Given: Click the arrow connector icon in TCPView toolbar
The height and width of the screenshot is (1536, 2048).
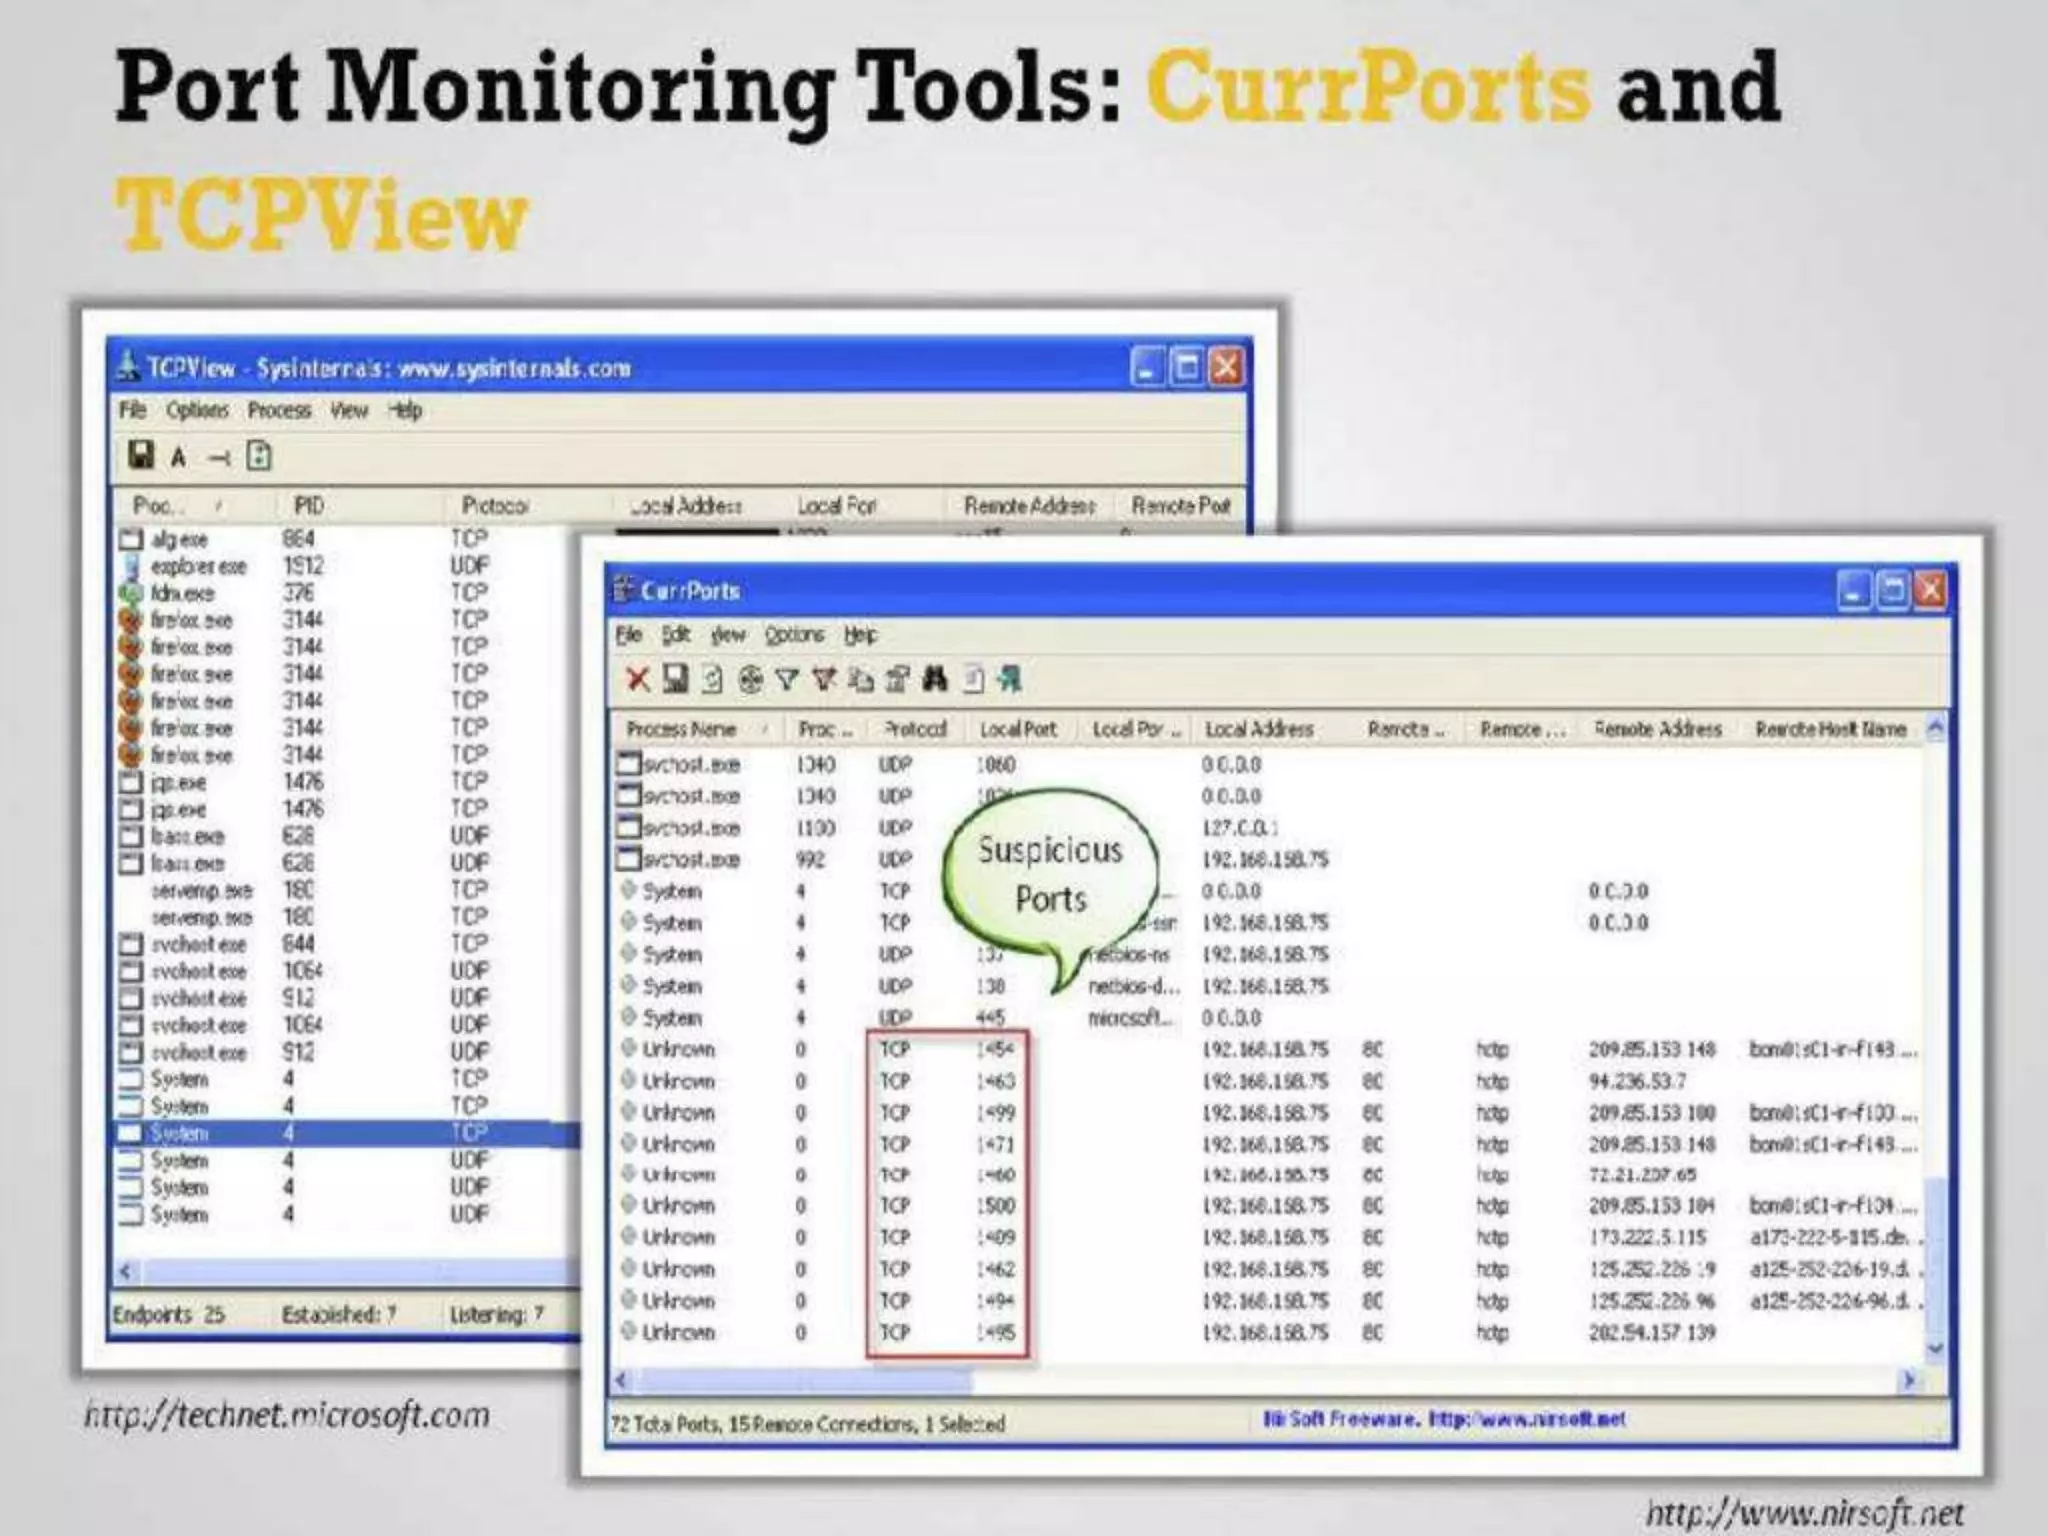Looking at the screenshot, I should (x=219, y=459).
